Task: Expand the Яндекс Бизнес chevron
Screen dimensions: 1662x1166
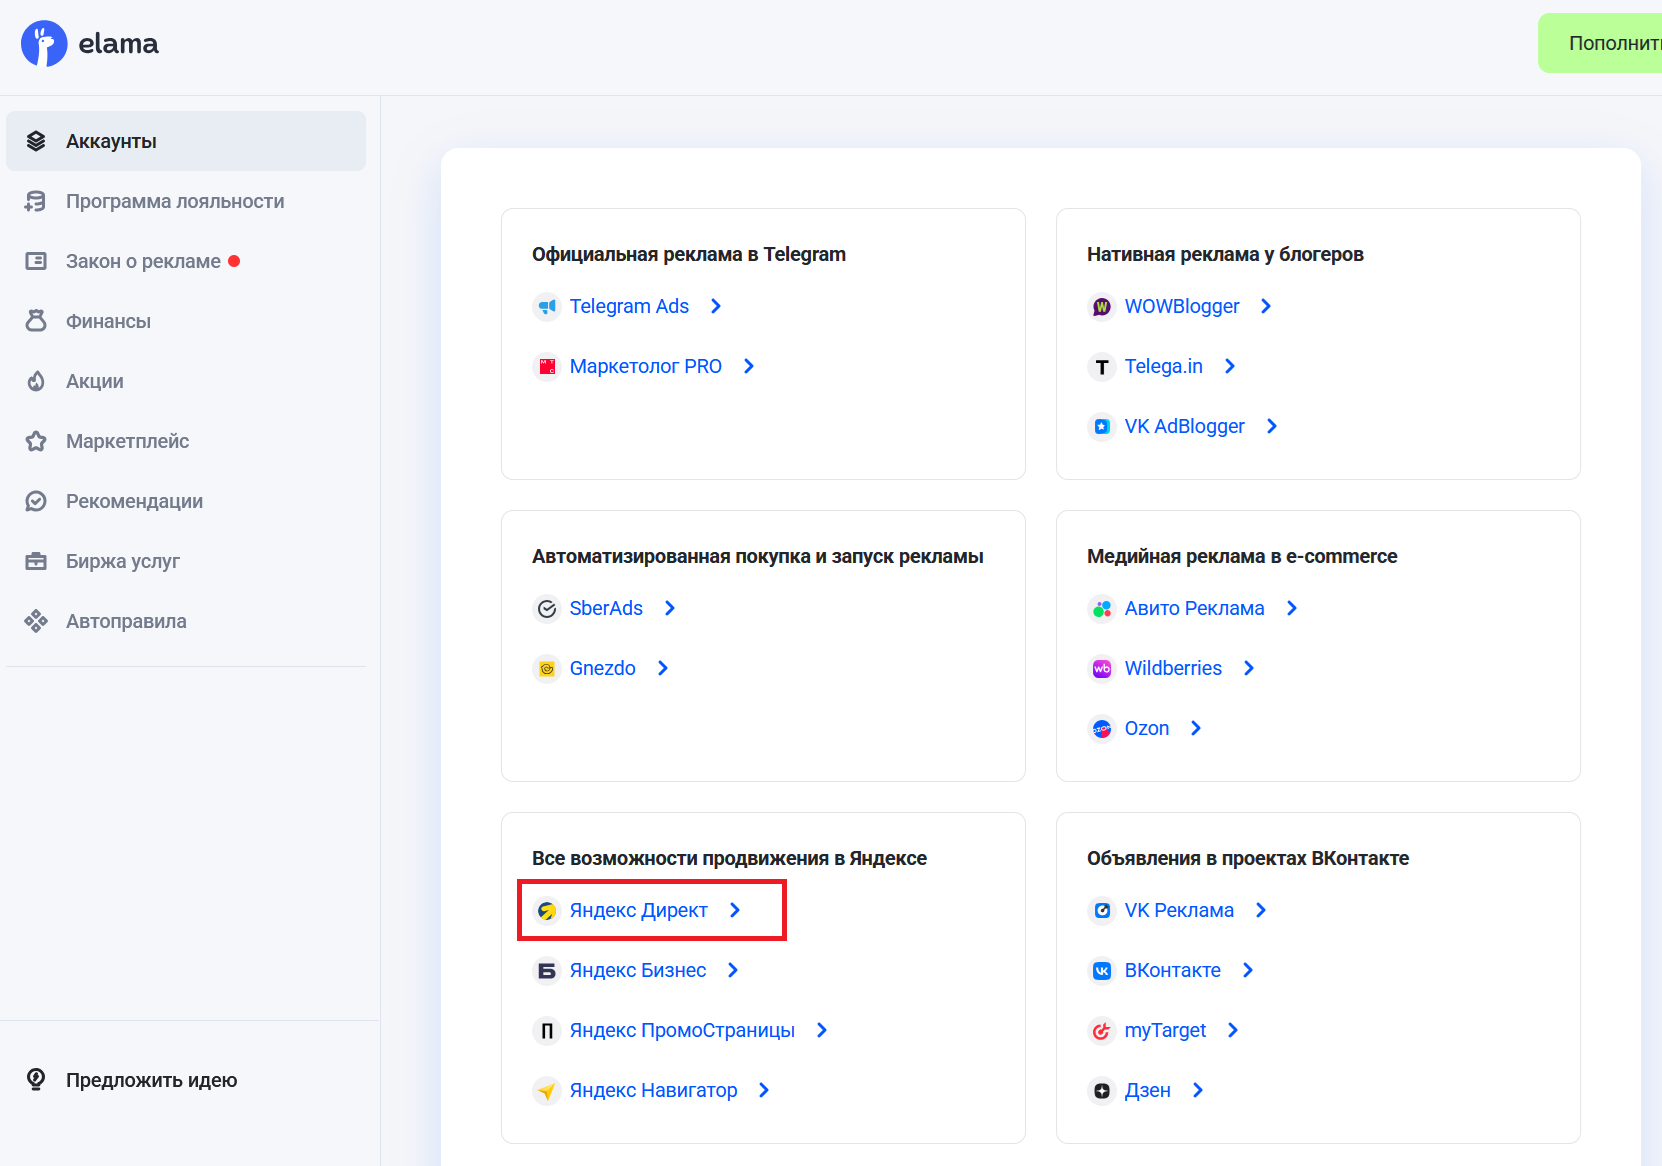Action: click(733, 970)
